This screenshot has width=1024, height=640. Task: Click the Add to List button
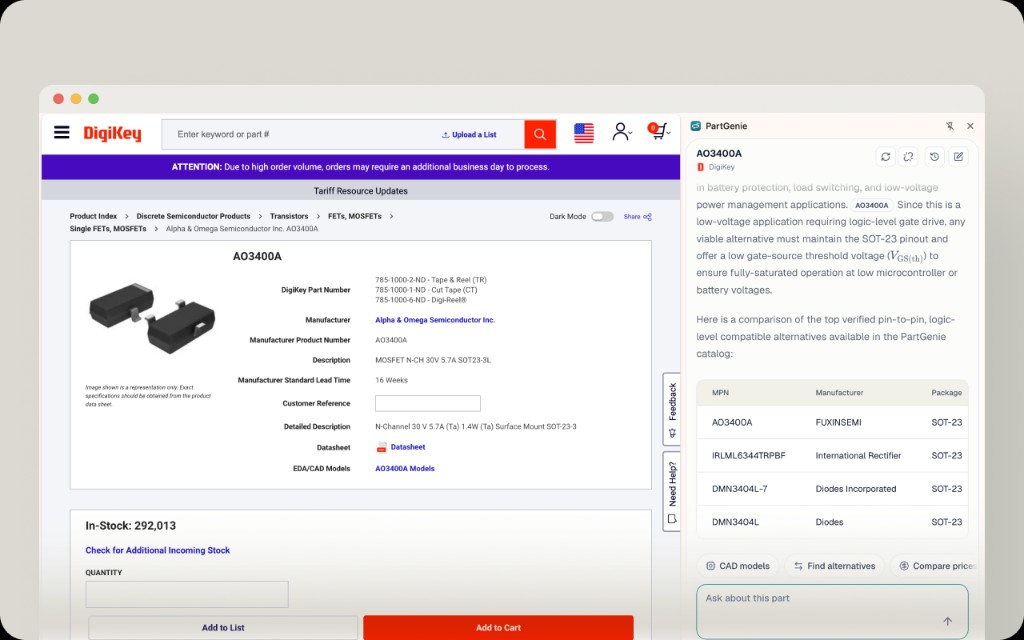click(223, 628)
